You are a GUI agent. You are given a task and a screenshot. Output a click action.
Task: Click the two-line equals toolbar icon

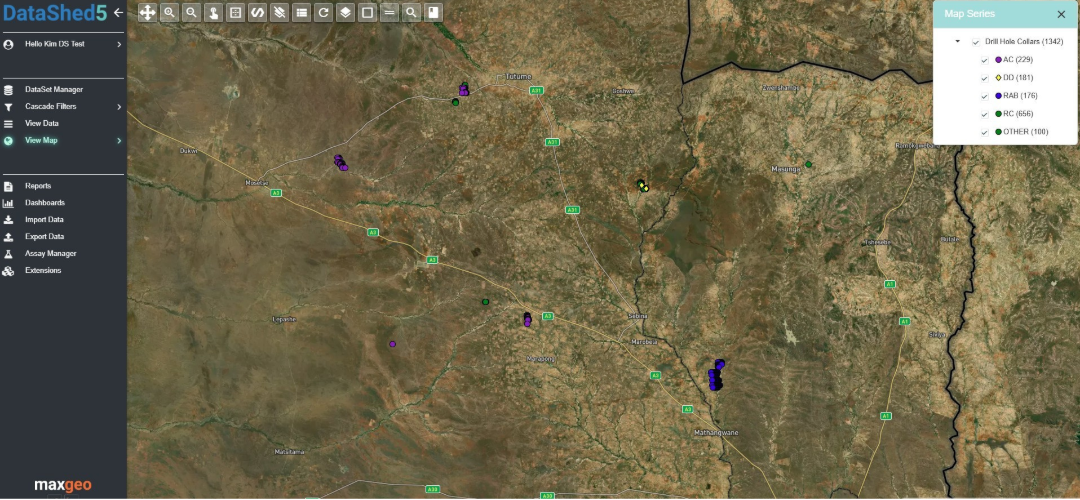click(389, 12)
